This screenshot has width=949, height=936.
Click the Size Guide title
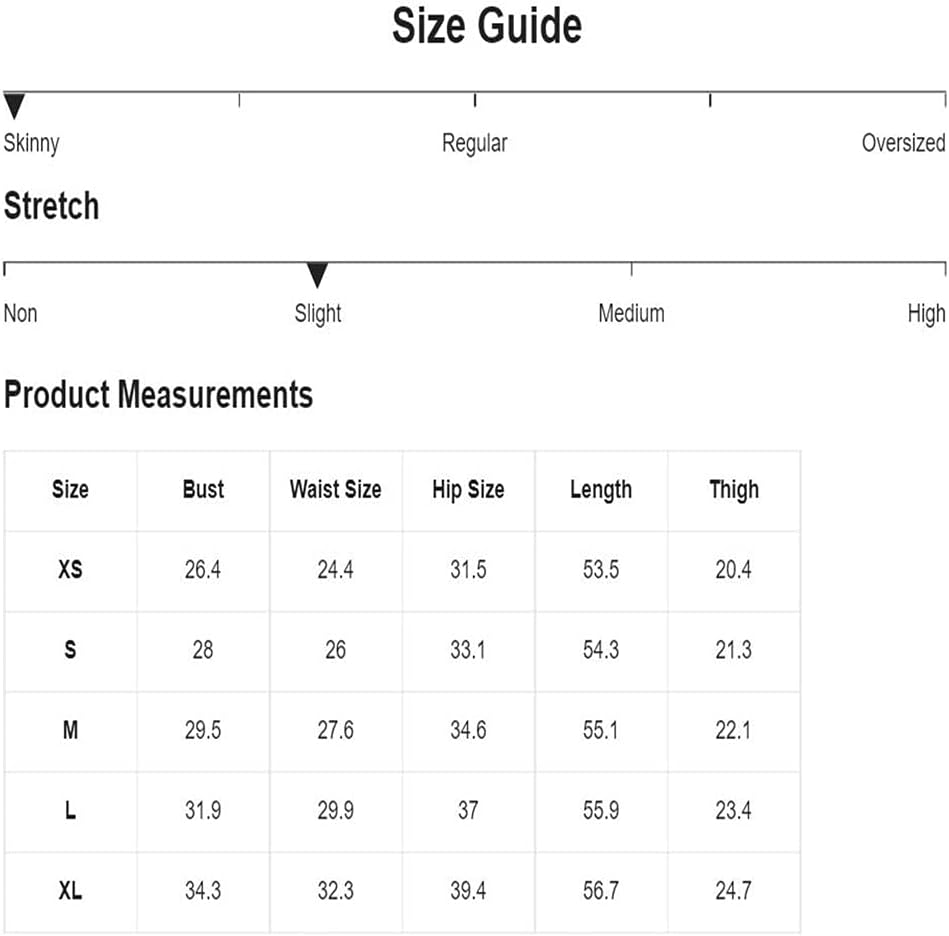[x=487, y=26]
